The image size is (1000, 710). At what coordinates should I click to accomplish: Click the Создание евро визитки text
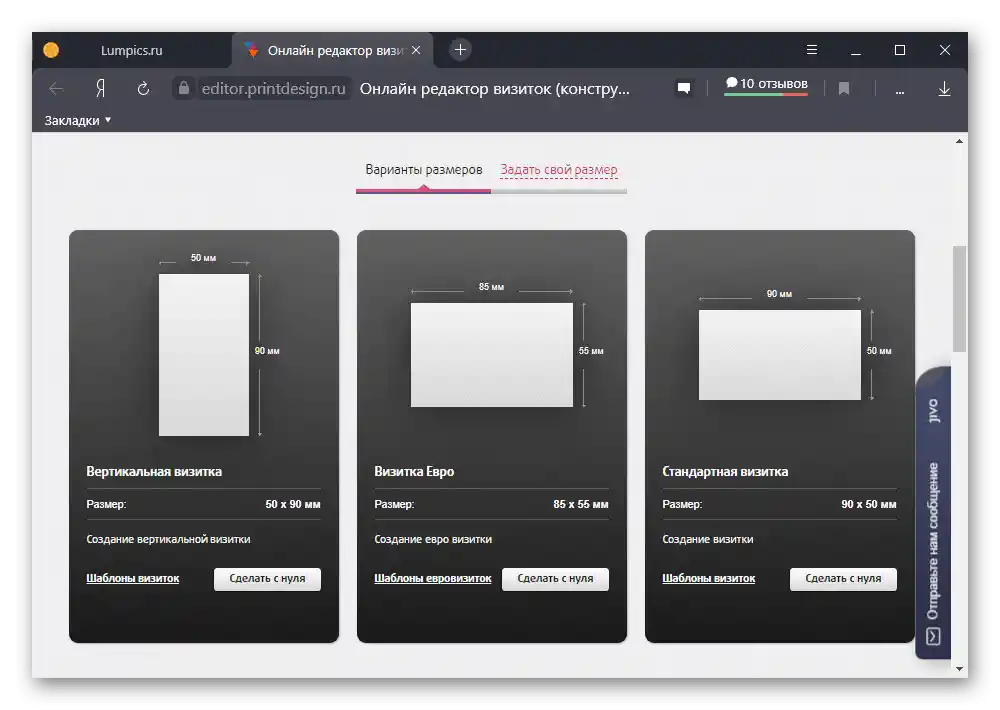(x=433, y=539)
